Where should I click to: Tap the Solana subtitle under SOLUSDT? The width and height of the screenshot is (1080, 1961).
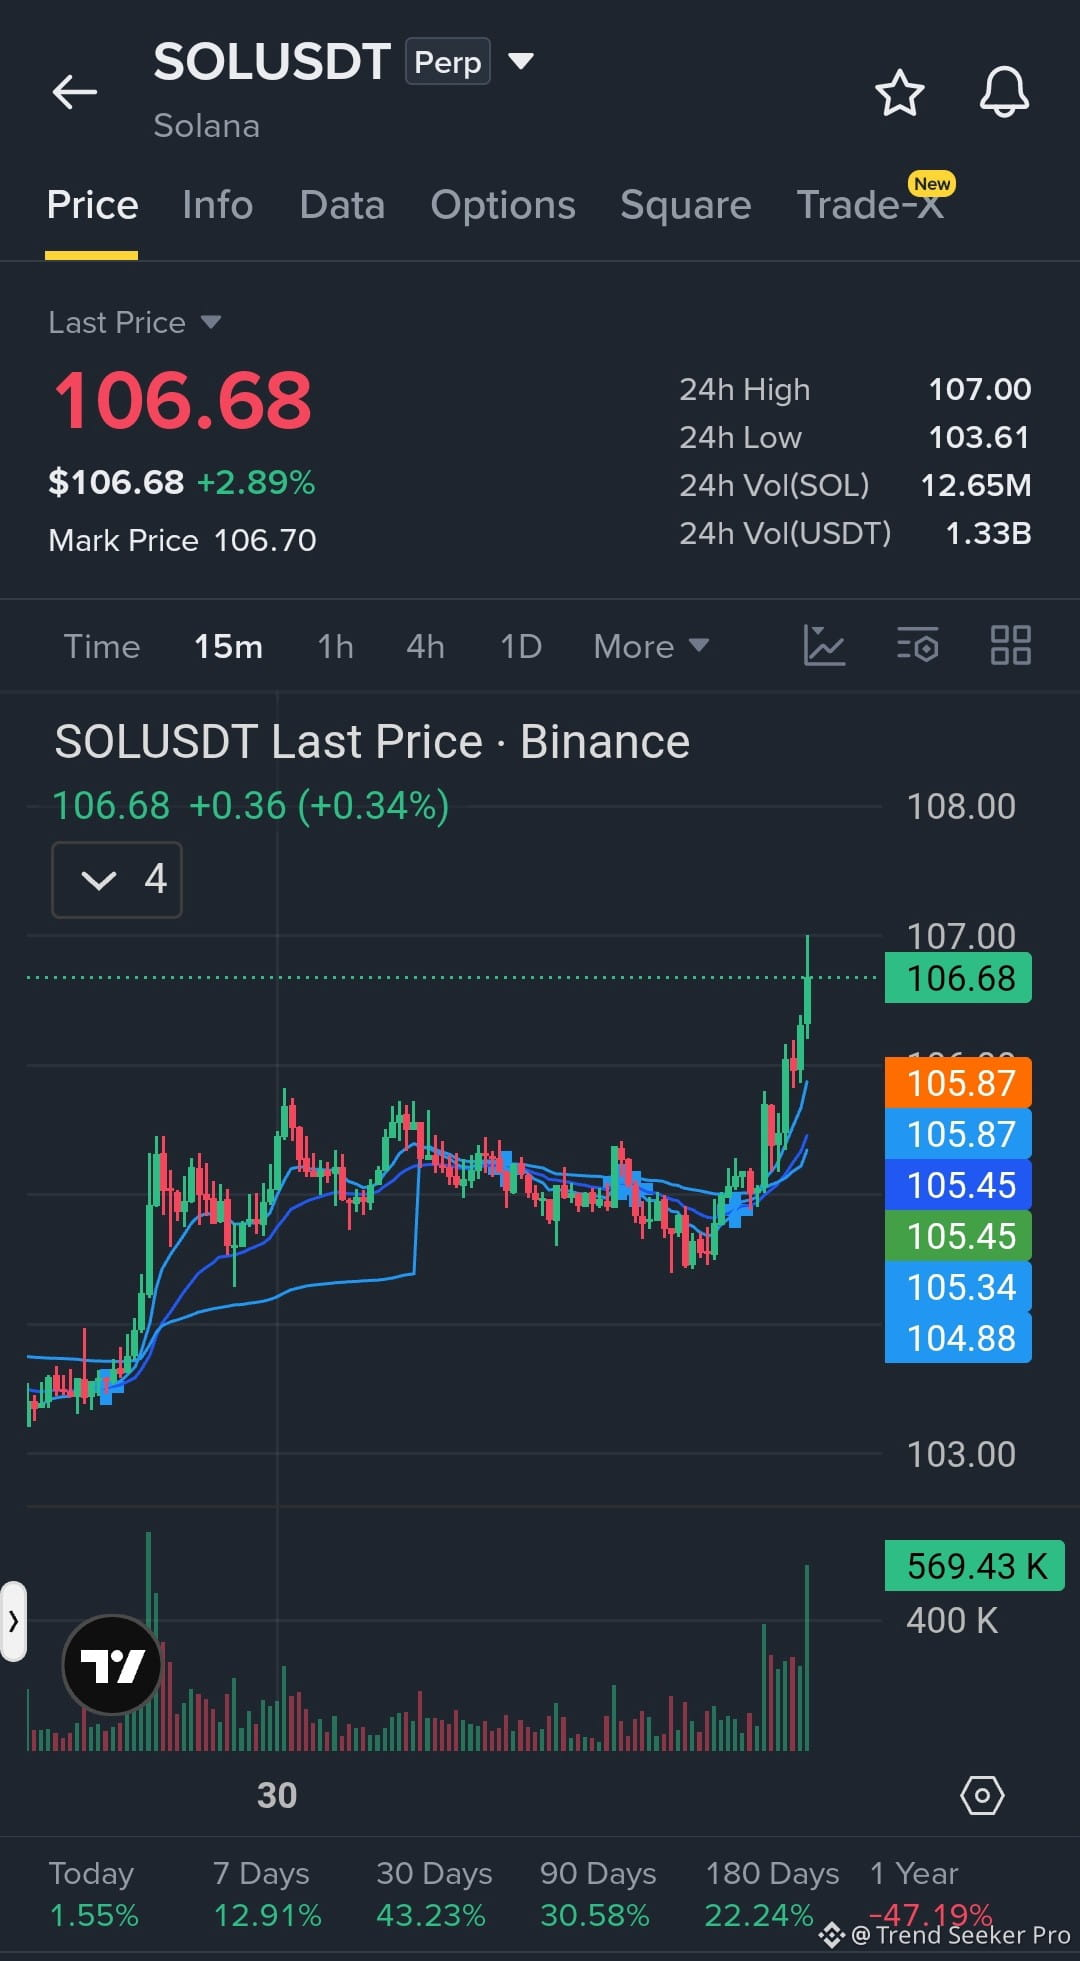[x=206, y=126]
